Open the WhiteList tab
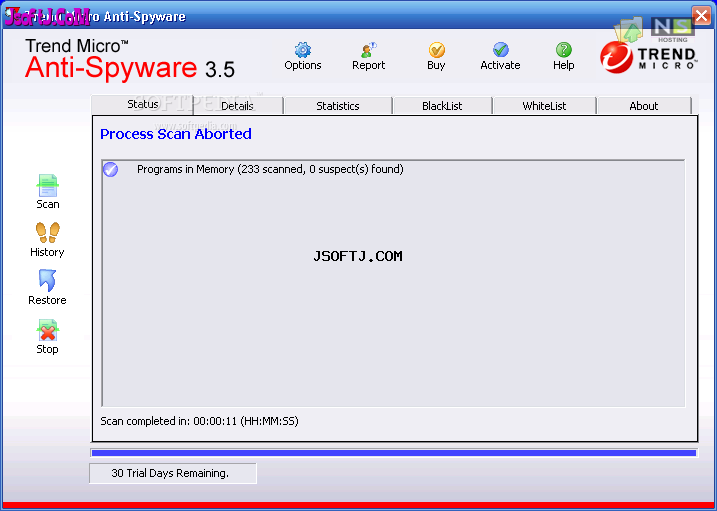717x511 pixels. coord(544,106)
